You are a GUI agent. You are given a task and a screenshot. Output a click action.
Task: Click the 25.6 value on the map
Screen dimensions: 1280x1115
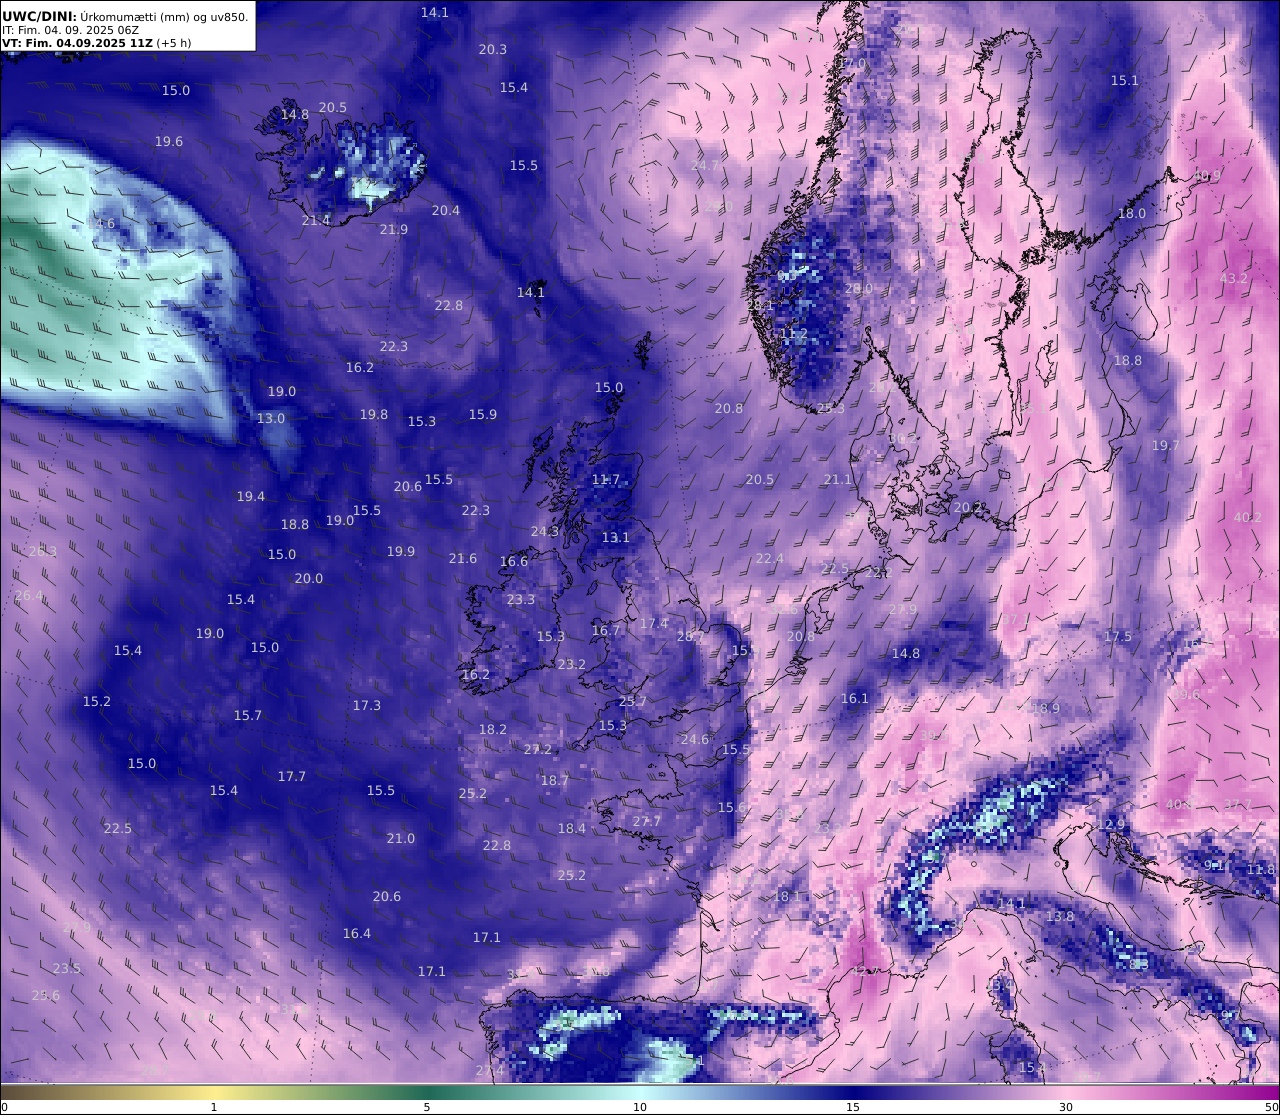(46, 995)
